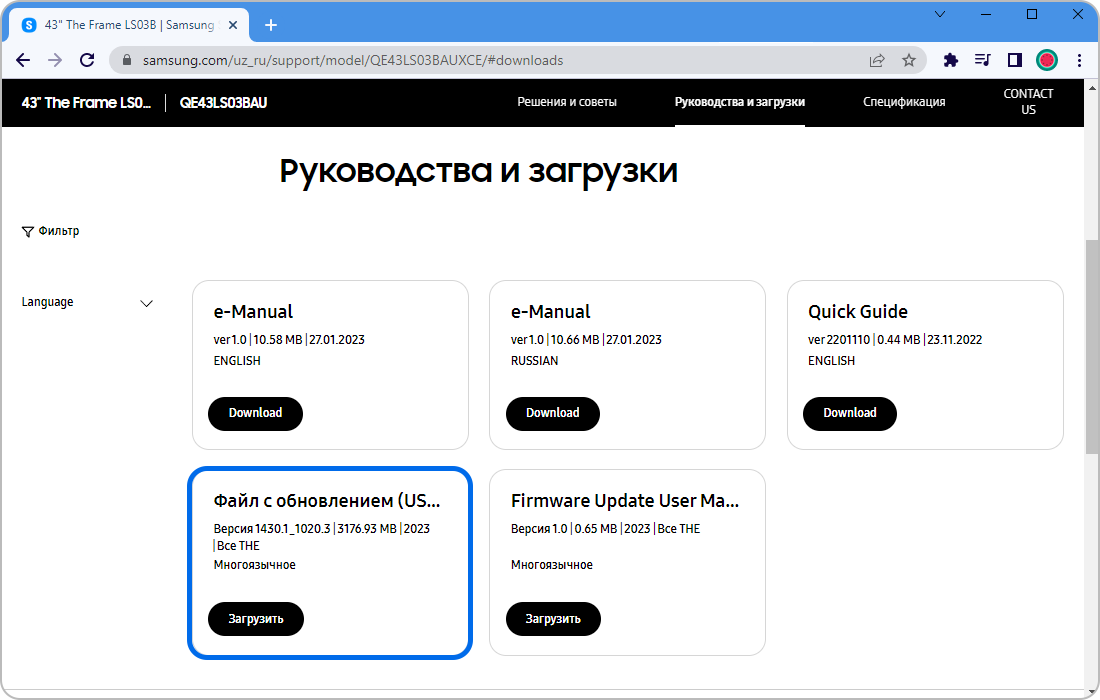Click the vertical page scrollbar
Image resolution: width=1100 pixels, height=700 pixels.
[x=1091, y=350]
